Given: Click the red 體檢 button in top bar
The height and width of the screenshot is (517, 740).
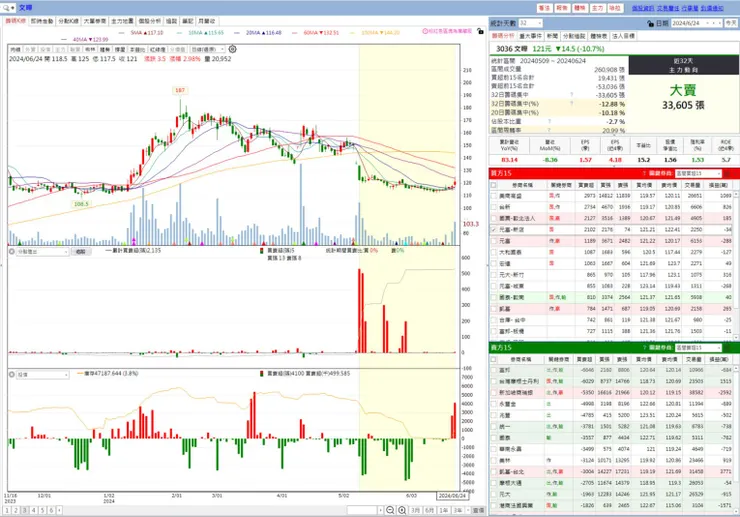Looking at the screenshot, I should coord(580,8).
